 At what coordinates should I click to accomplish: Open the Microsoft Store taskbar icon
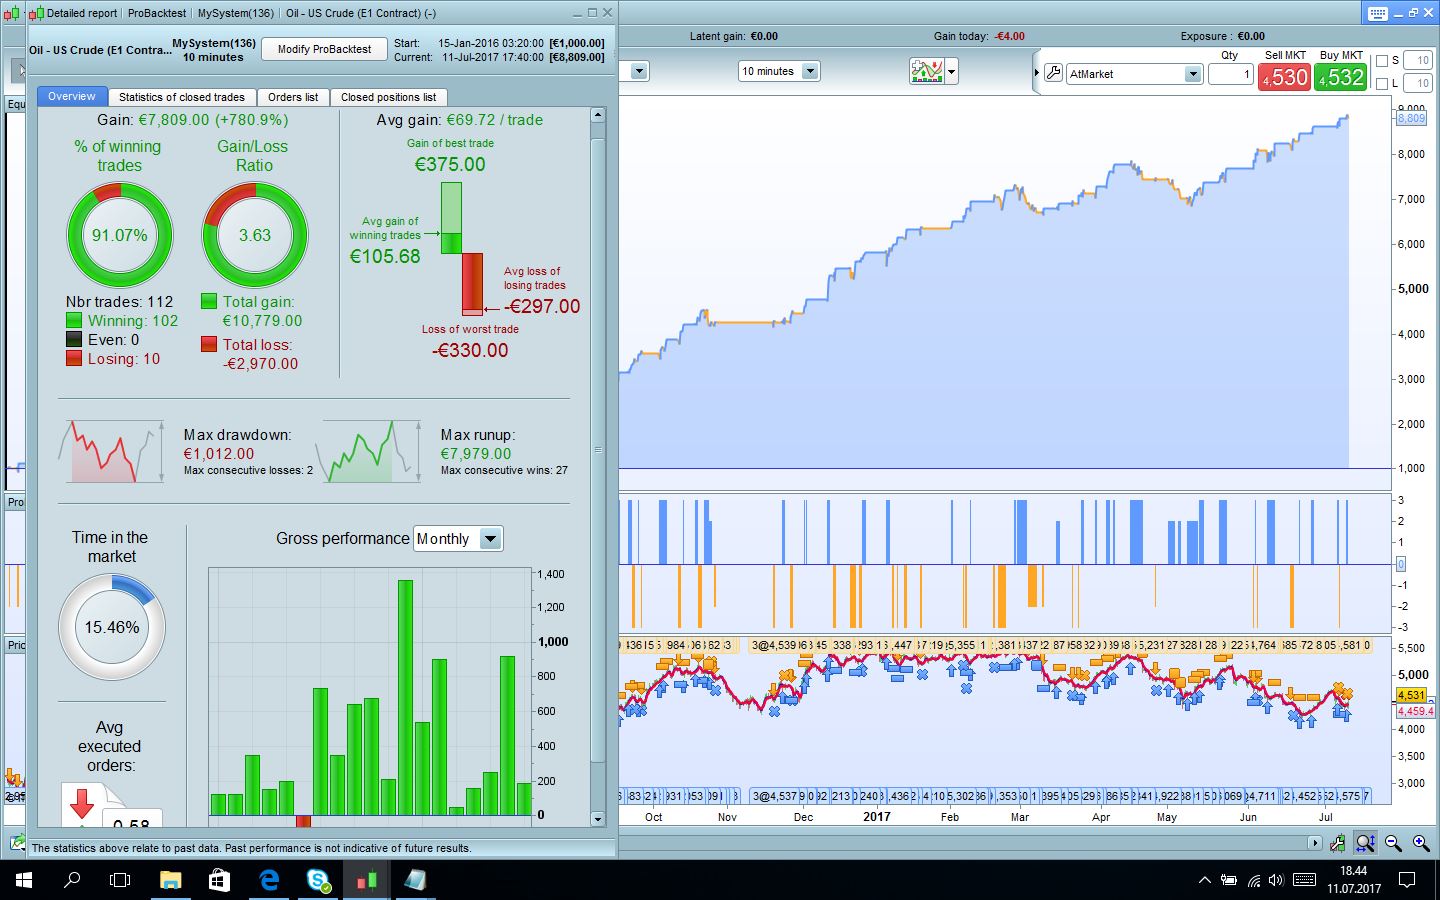(x=220, y=880)
